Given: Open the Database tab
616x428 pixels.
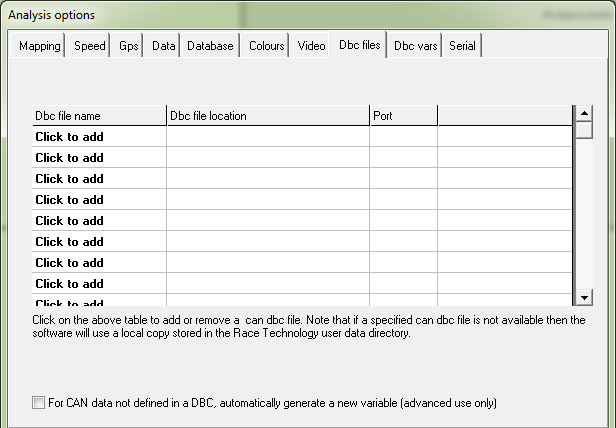Looking at the screenshot, I should point(210,46).
